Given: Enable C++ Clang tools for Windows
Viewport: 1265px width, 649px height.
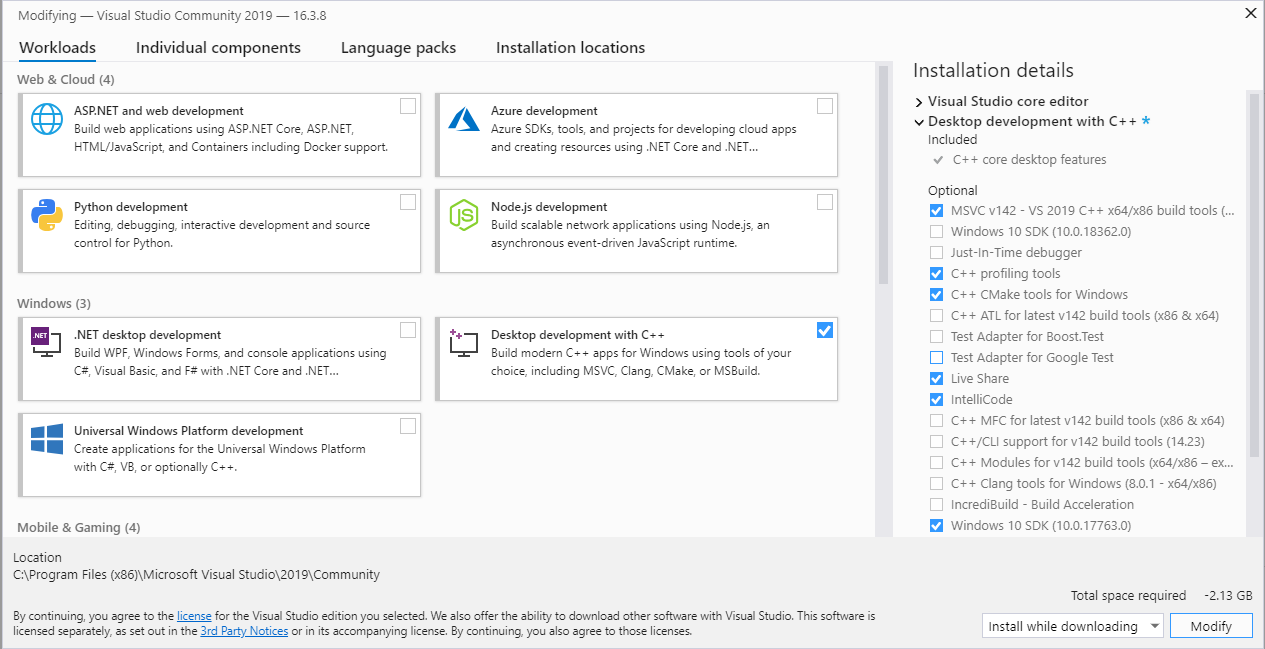Looking at the screenshot, I should click(936, 484).
